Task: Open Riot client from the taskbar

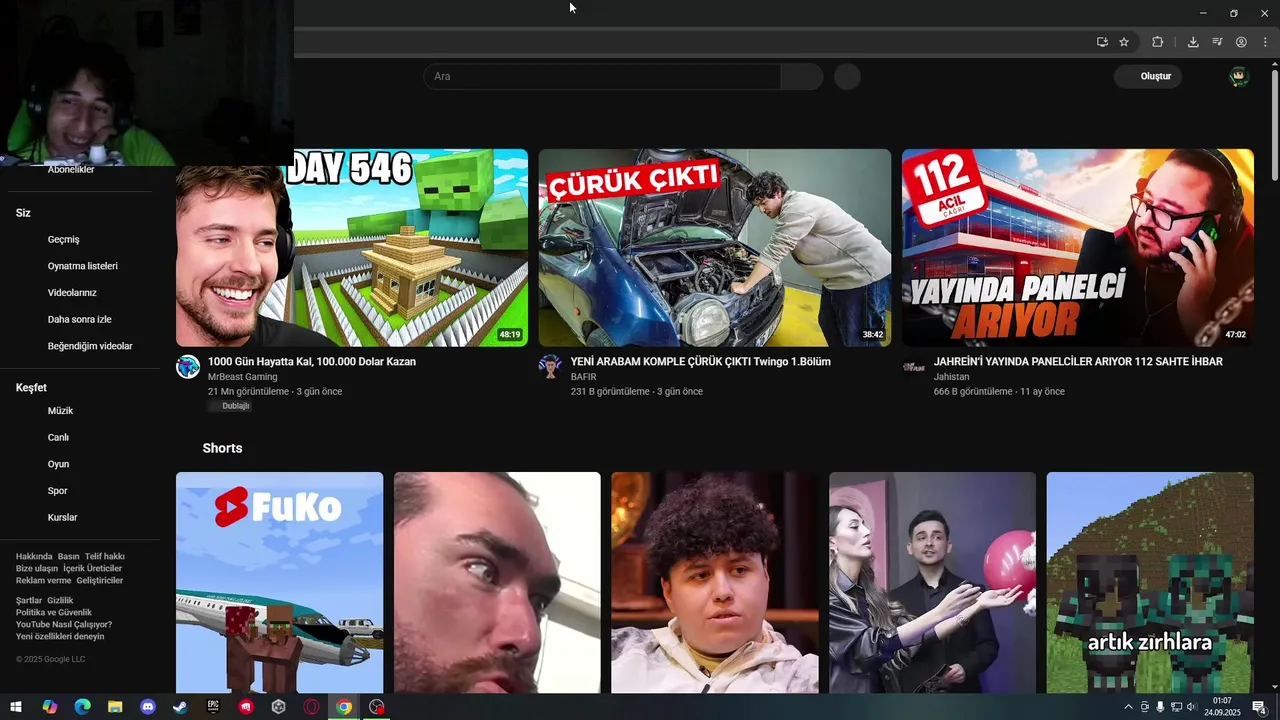Action: pos(246,707)
